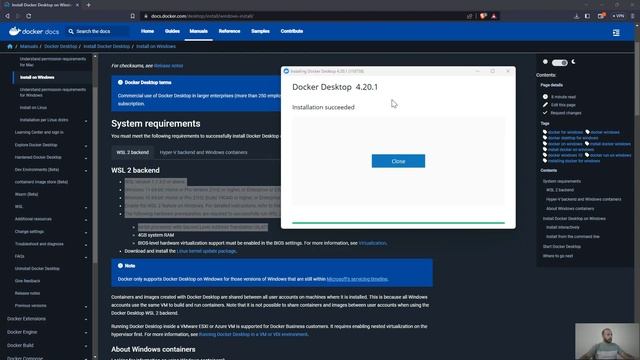Open a new browser tab with plus
This screenshot has height=360, width=640.
pyautogui.click(x=89, y=5)
